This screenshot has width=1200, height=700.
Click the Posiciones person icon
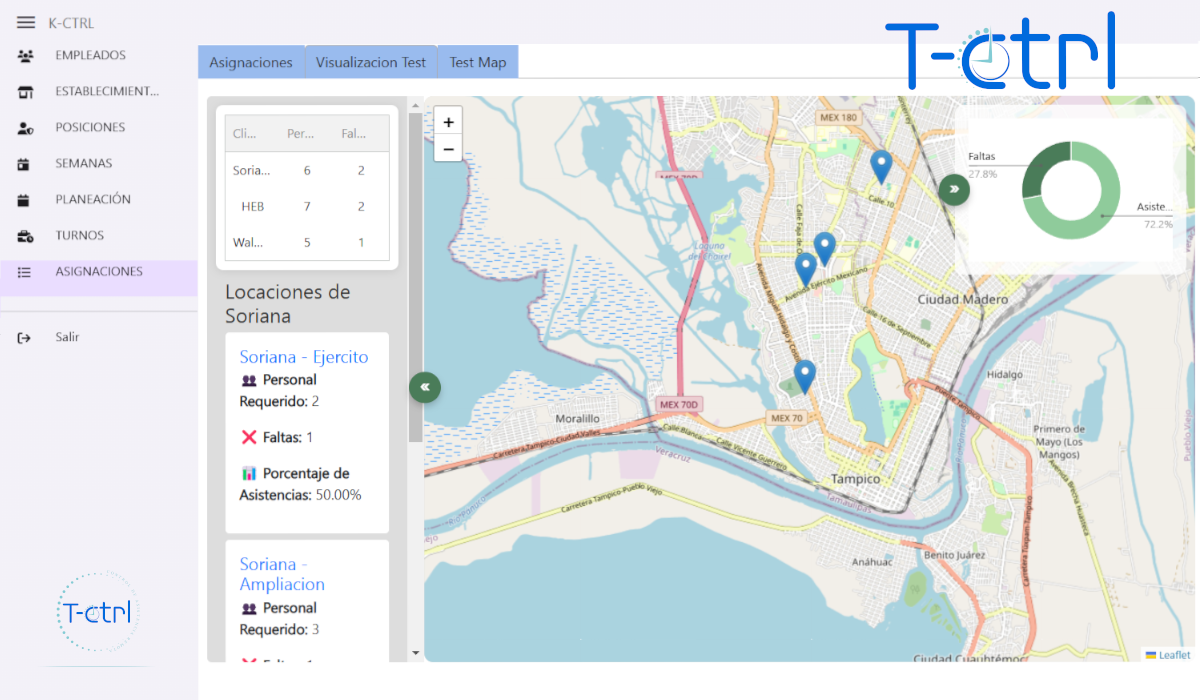pos(26,128)
